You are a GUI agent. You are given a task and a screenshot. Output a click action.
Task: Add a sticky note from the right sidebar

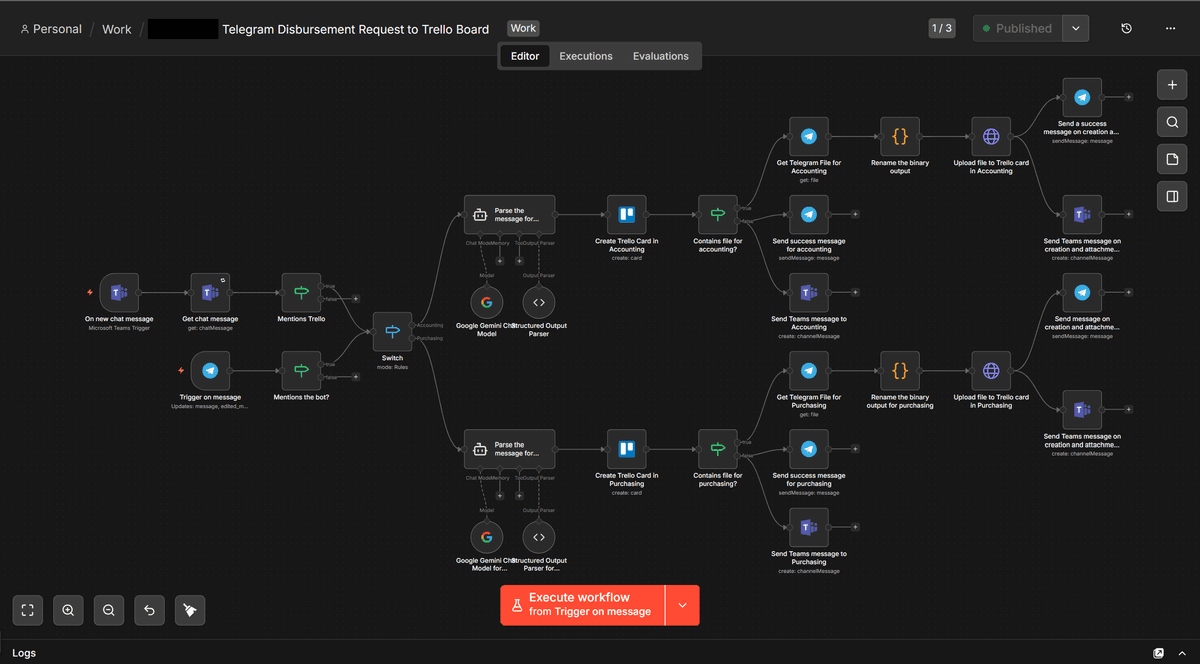click(1172, 158)
